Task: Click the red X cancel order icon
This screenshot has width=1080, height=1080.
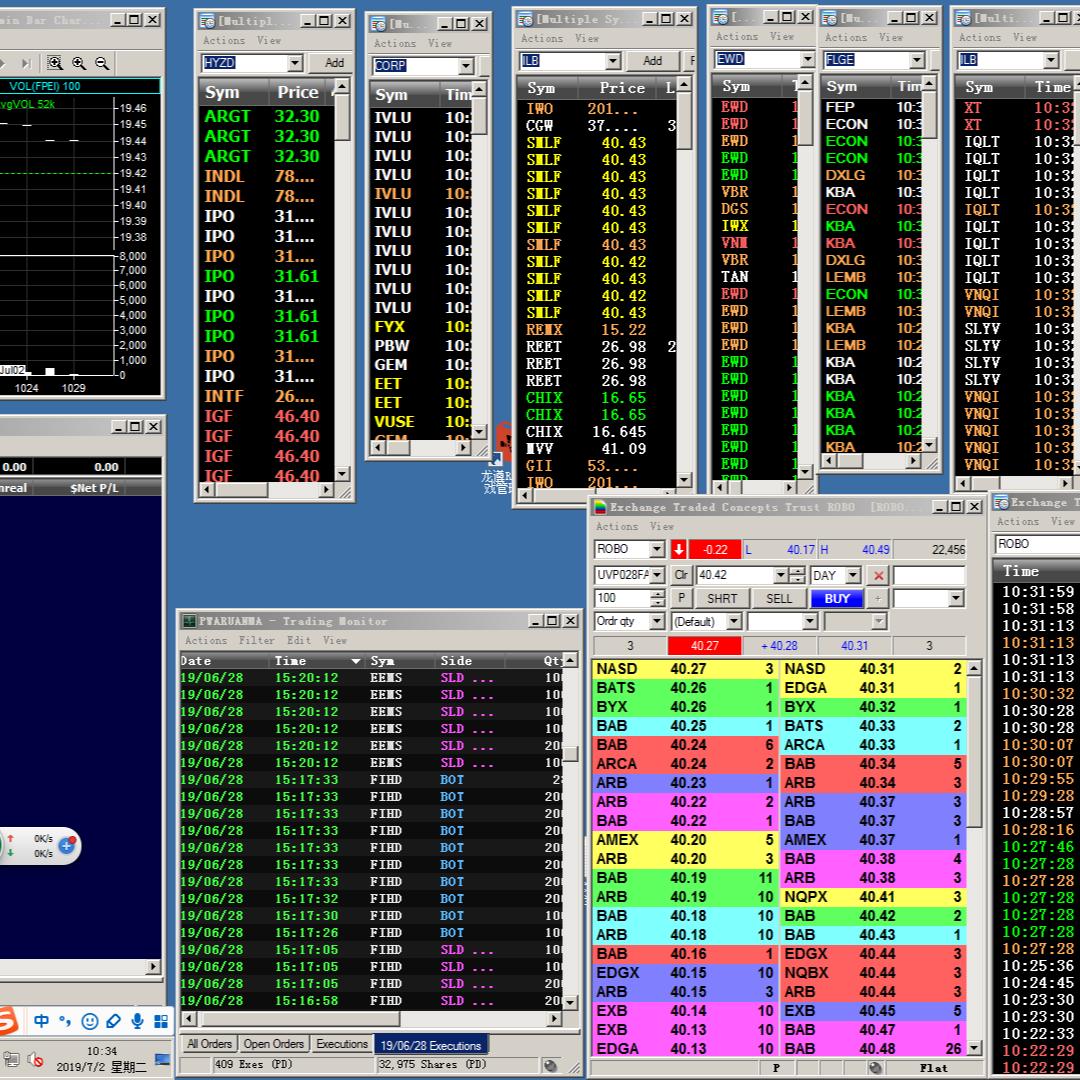Action: point(878,575)
